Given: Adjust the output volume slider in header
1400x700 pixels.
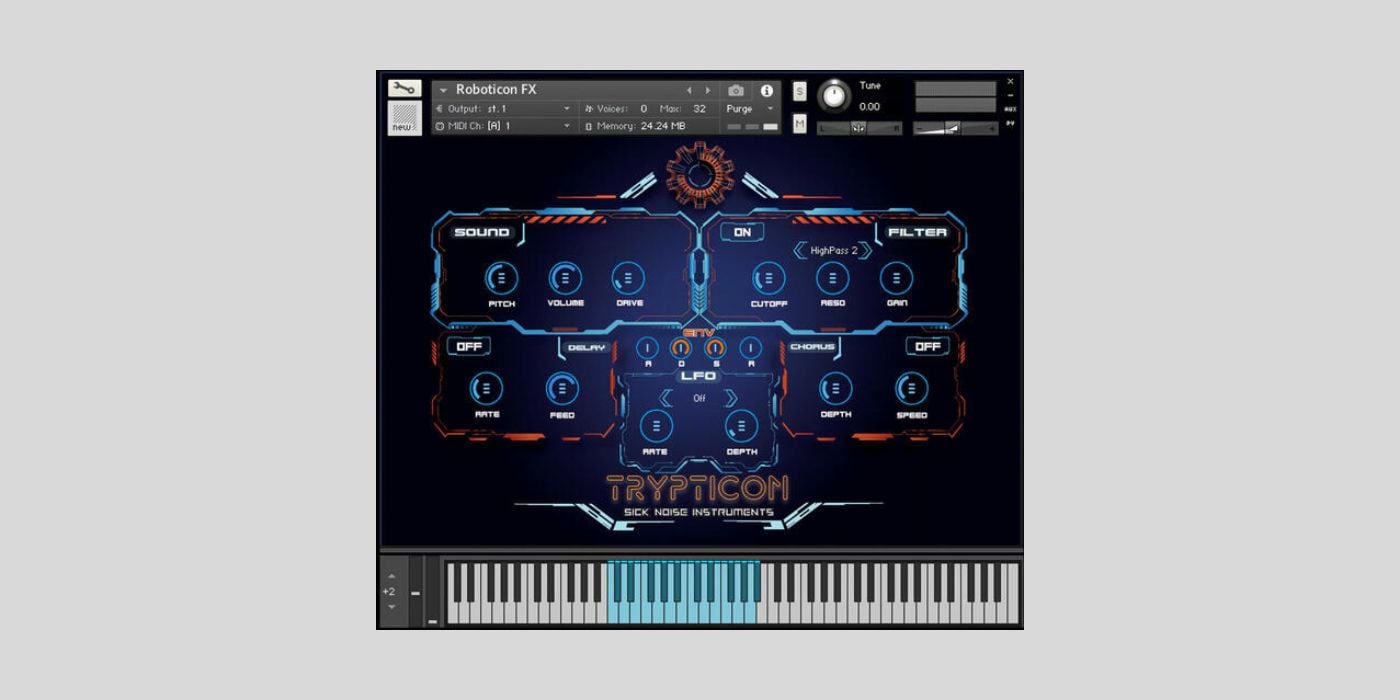Looking at the screenshot, I should point(955,128).
